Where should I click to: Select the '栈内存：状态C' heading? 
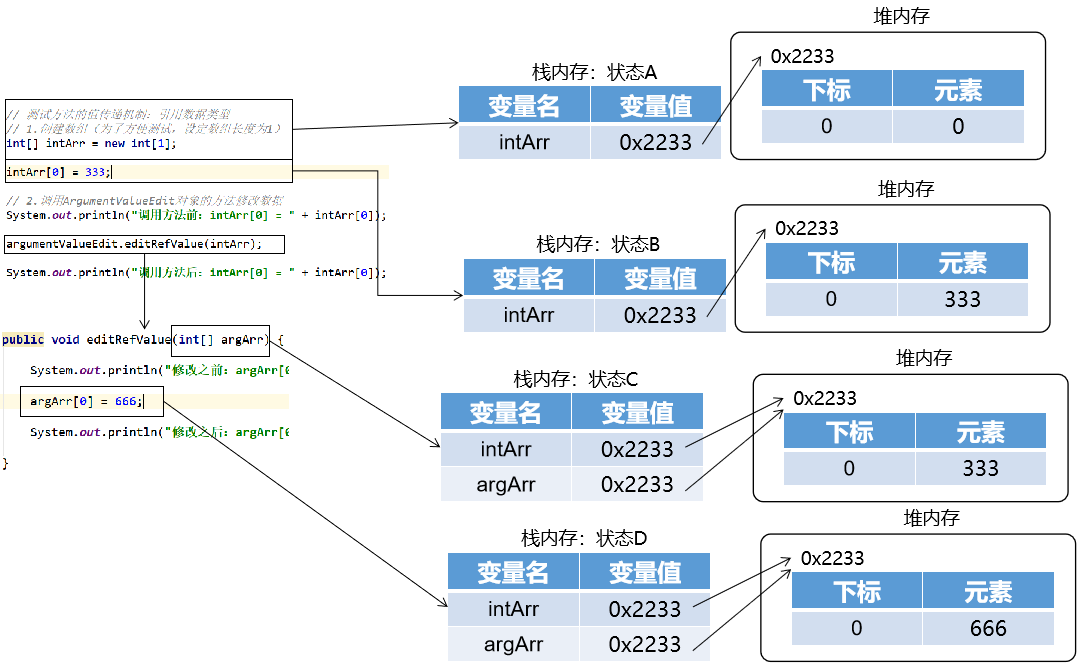(x=575, y=380)
